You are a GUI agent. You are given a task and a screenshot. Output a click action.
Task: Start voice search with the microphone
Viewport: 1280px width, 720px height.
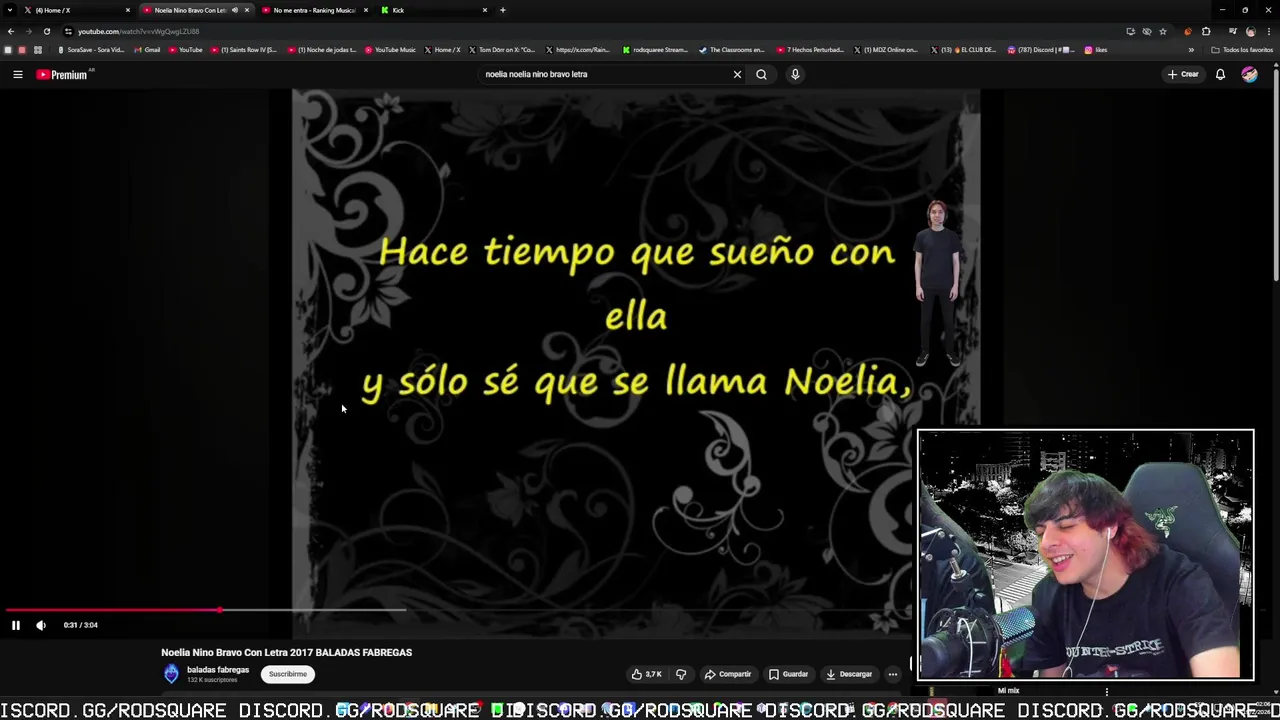tap(795, 74)
